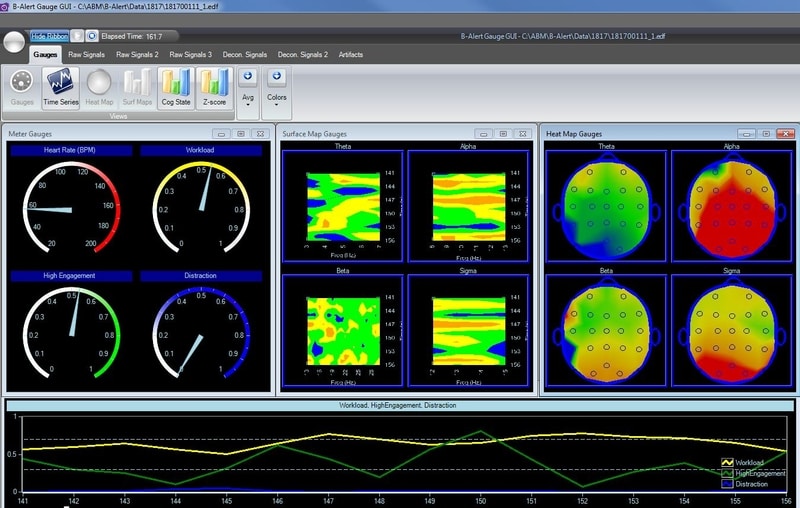800x508 pixels.
Task: Click the Distraction legend color swatch
Action: [x=727, y=482]
